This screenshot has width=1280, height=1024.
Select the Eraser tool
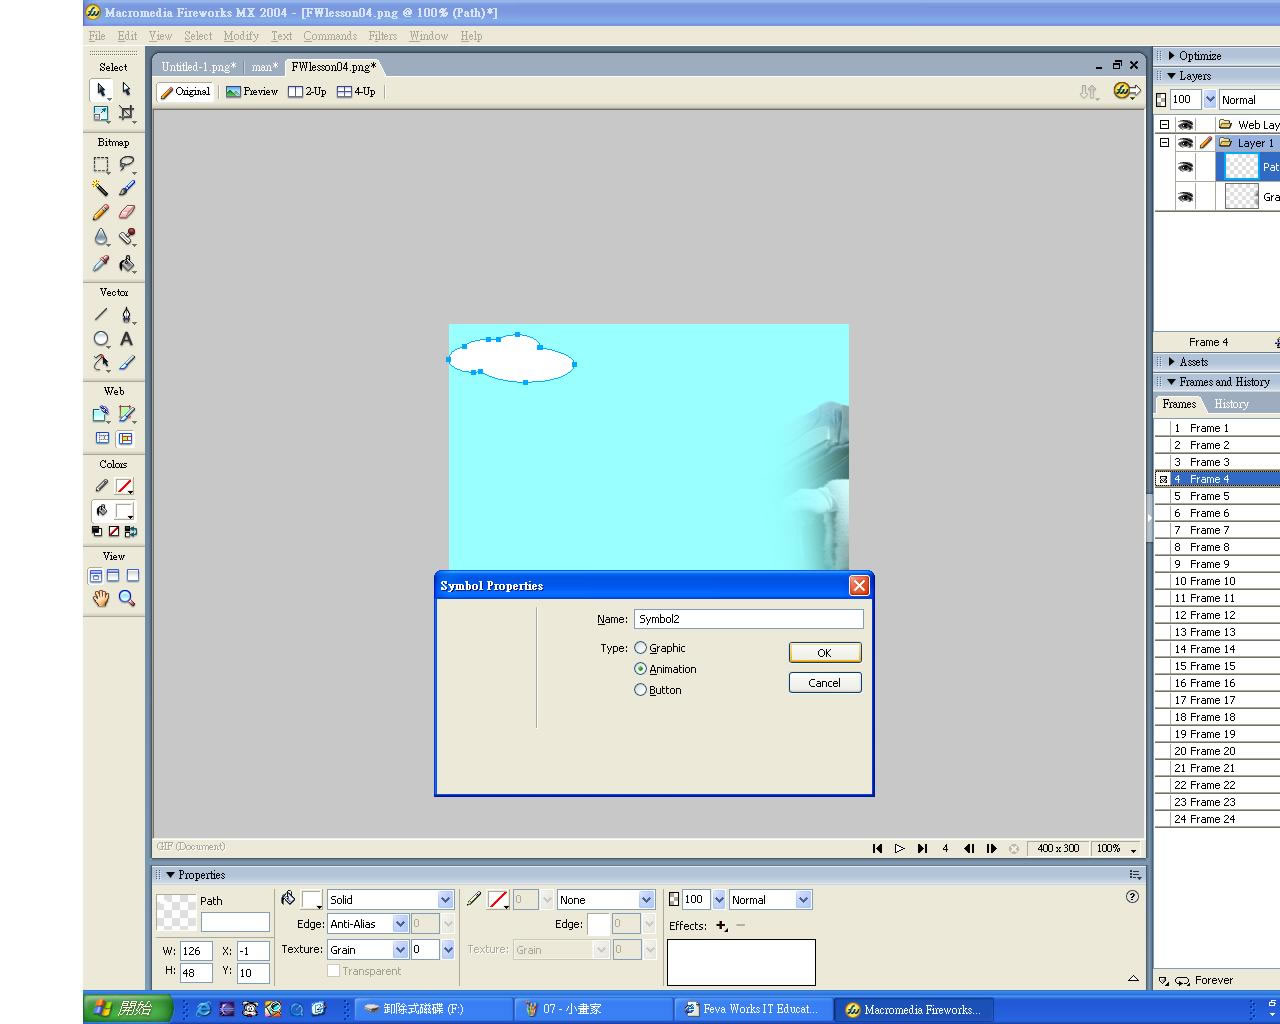[126, 212]
